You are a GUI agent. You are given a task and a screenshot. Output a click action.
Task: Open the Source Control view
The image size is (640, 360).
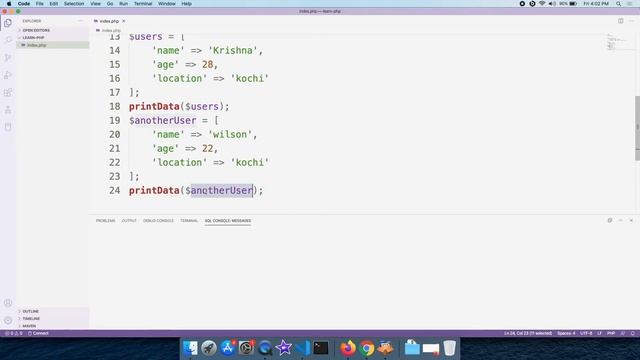(8, 58)
